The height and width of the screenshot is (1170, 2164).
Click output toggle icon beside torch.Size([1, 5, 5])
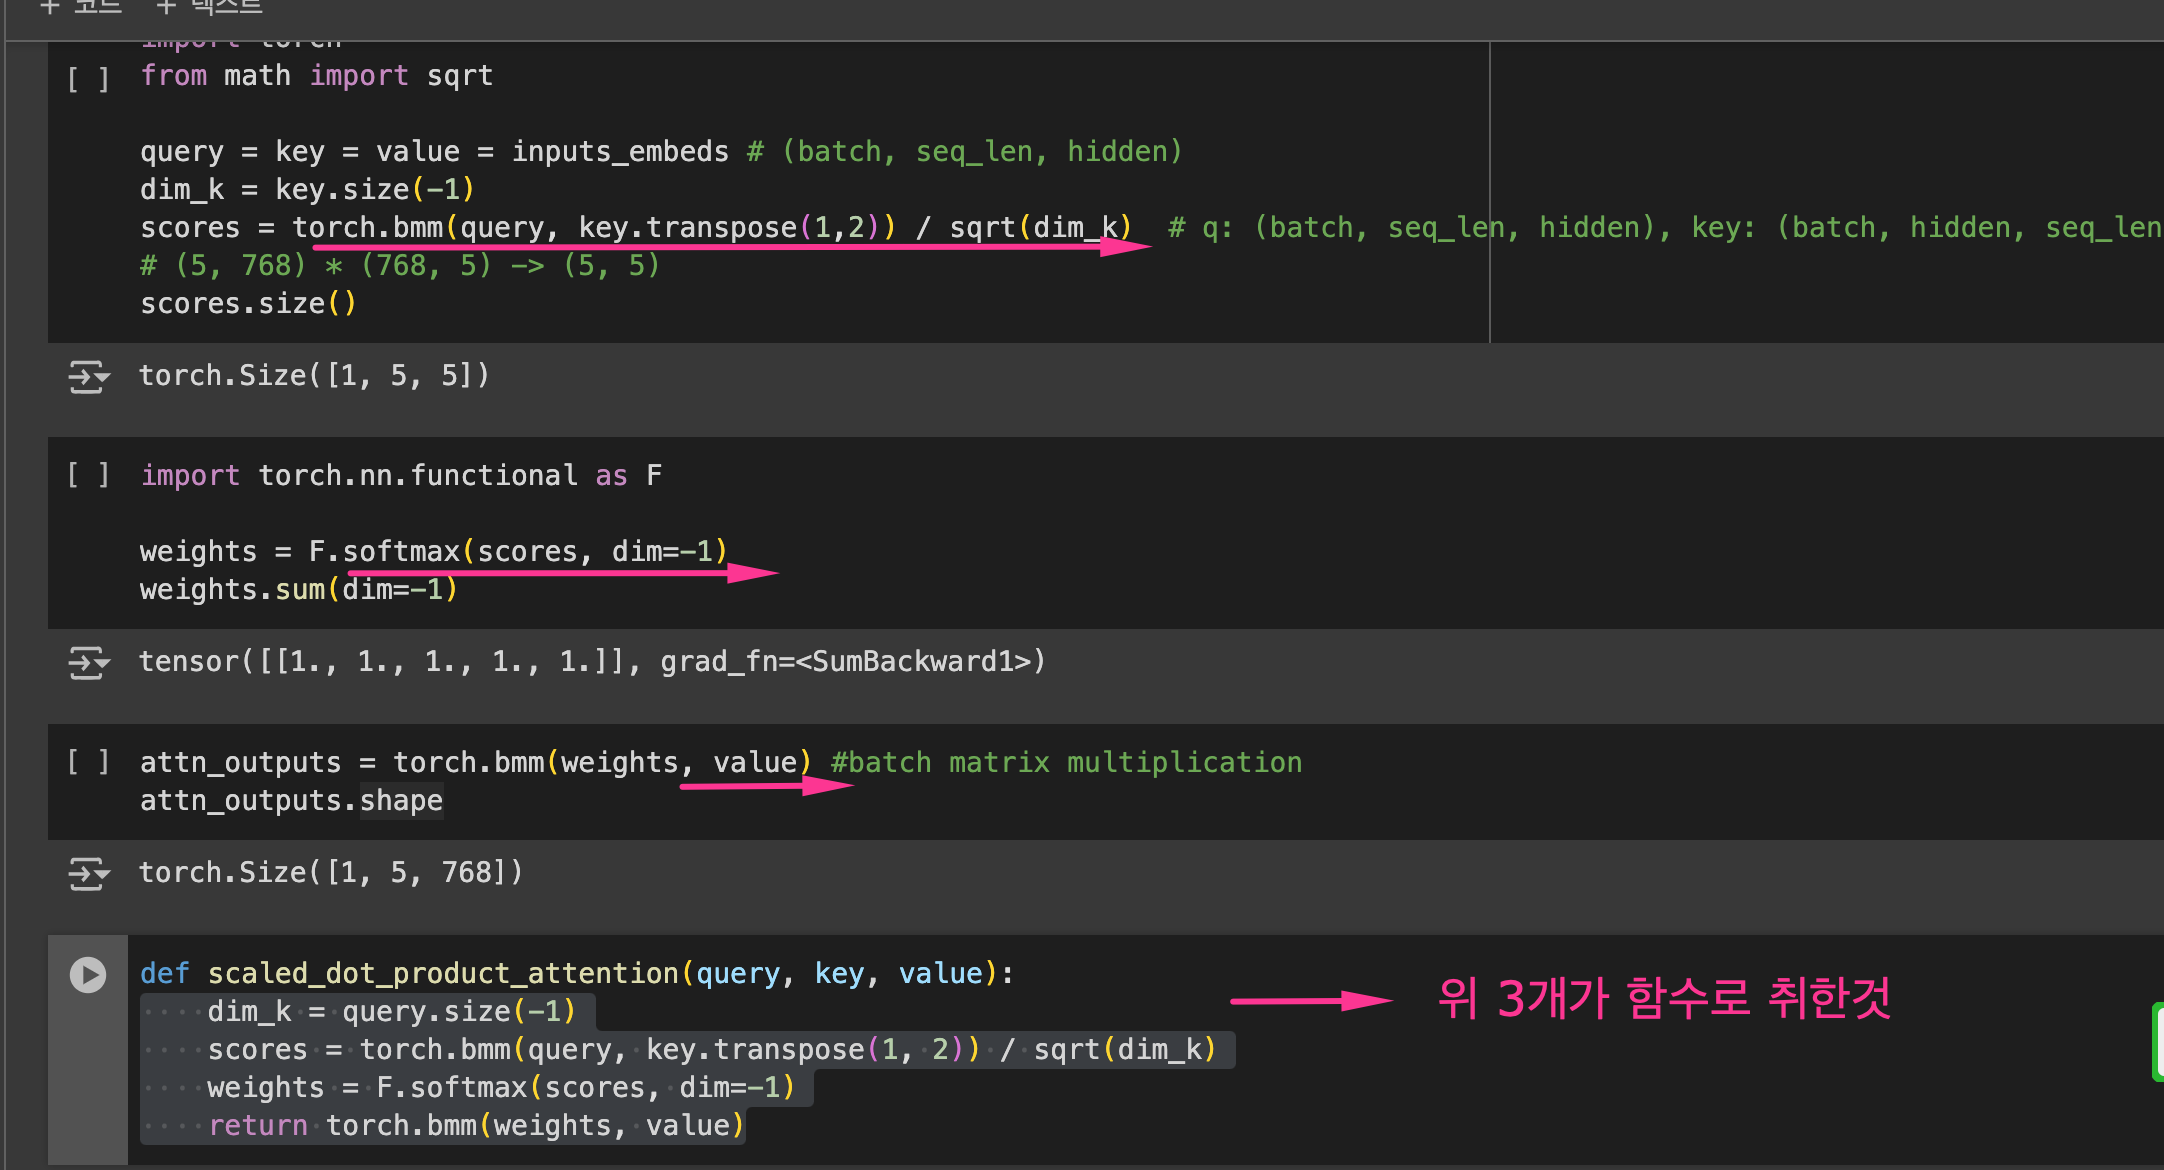(88, 377)
